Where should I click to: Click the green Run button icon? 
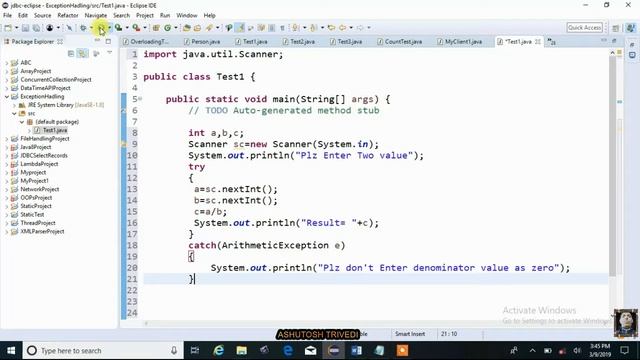tap(101, 28)
